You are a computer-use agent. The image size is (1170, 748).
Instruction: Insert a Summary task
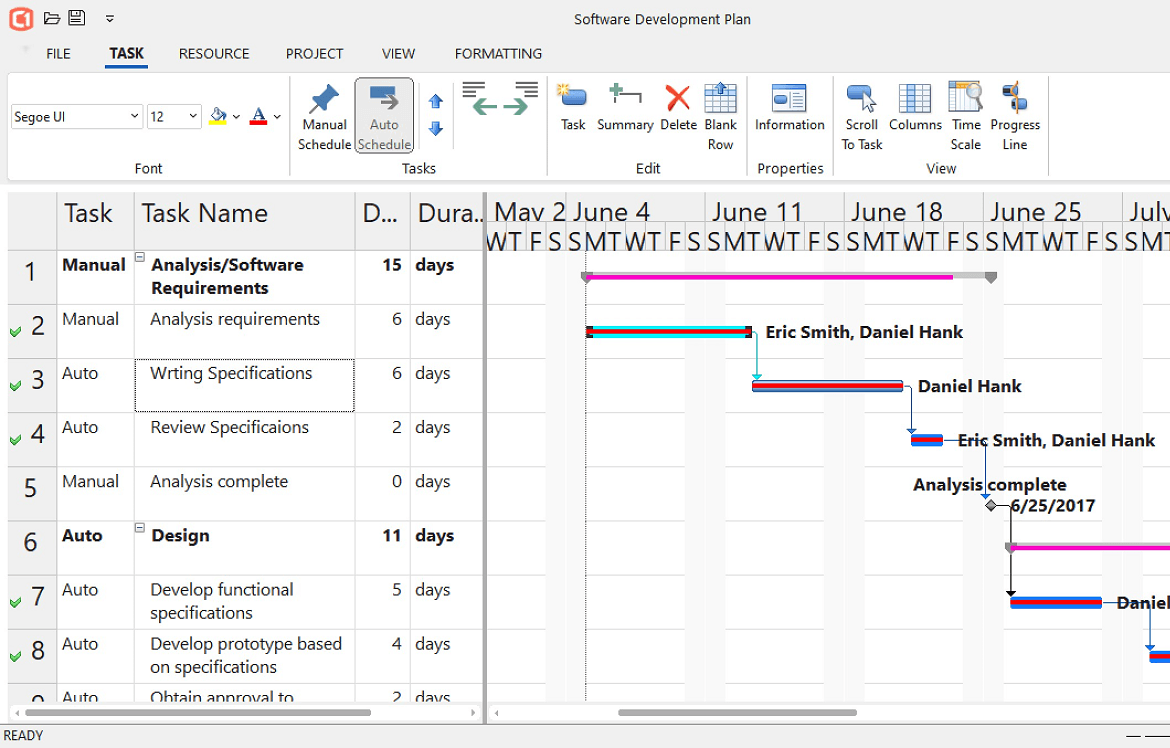625,108
